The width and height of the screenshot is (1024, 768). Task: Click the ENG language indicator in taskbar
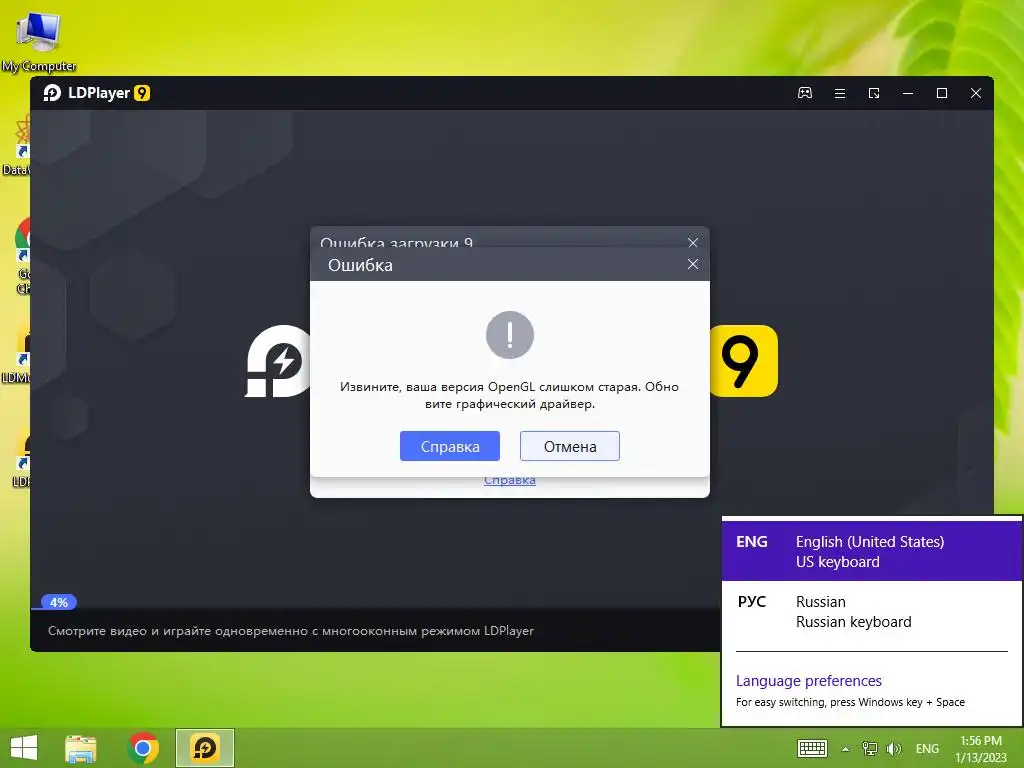pos(927,748)
